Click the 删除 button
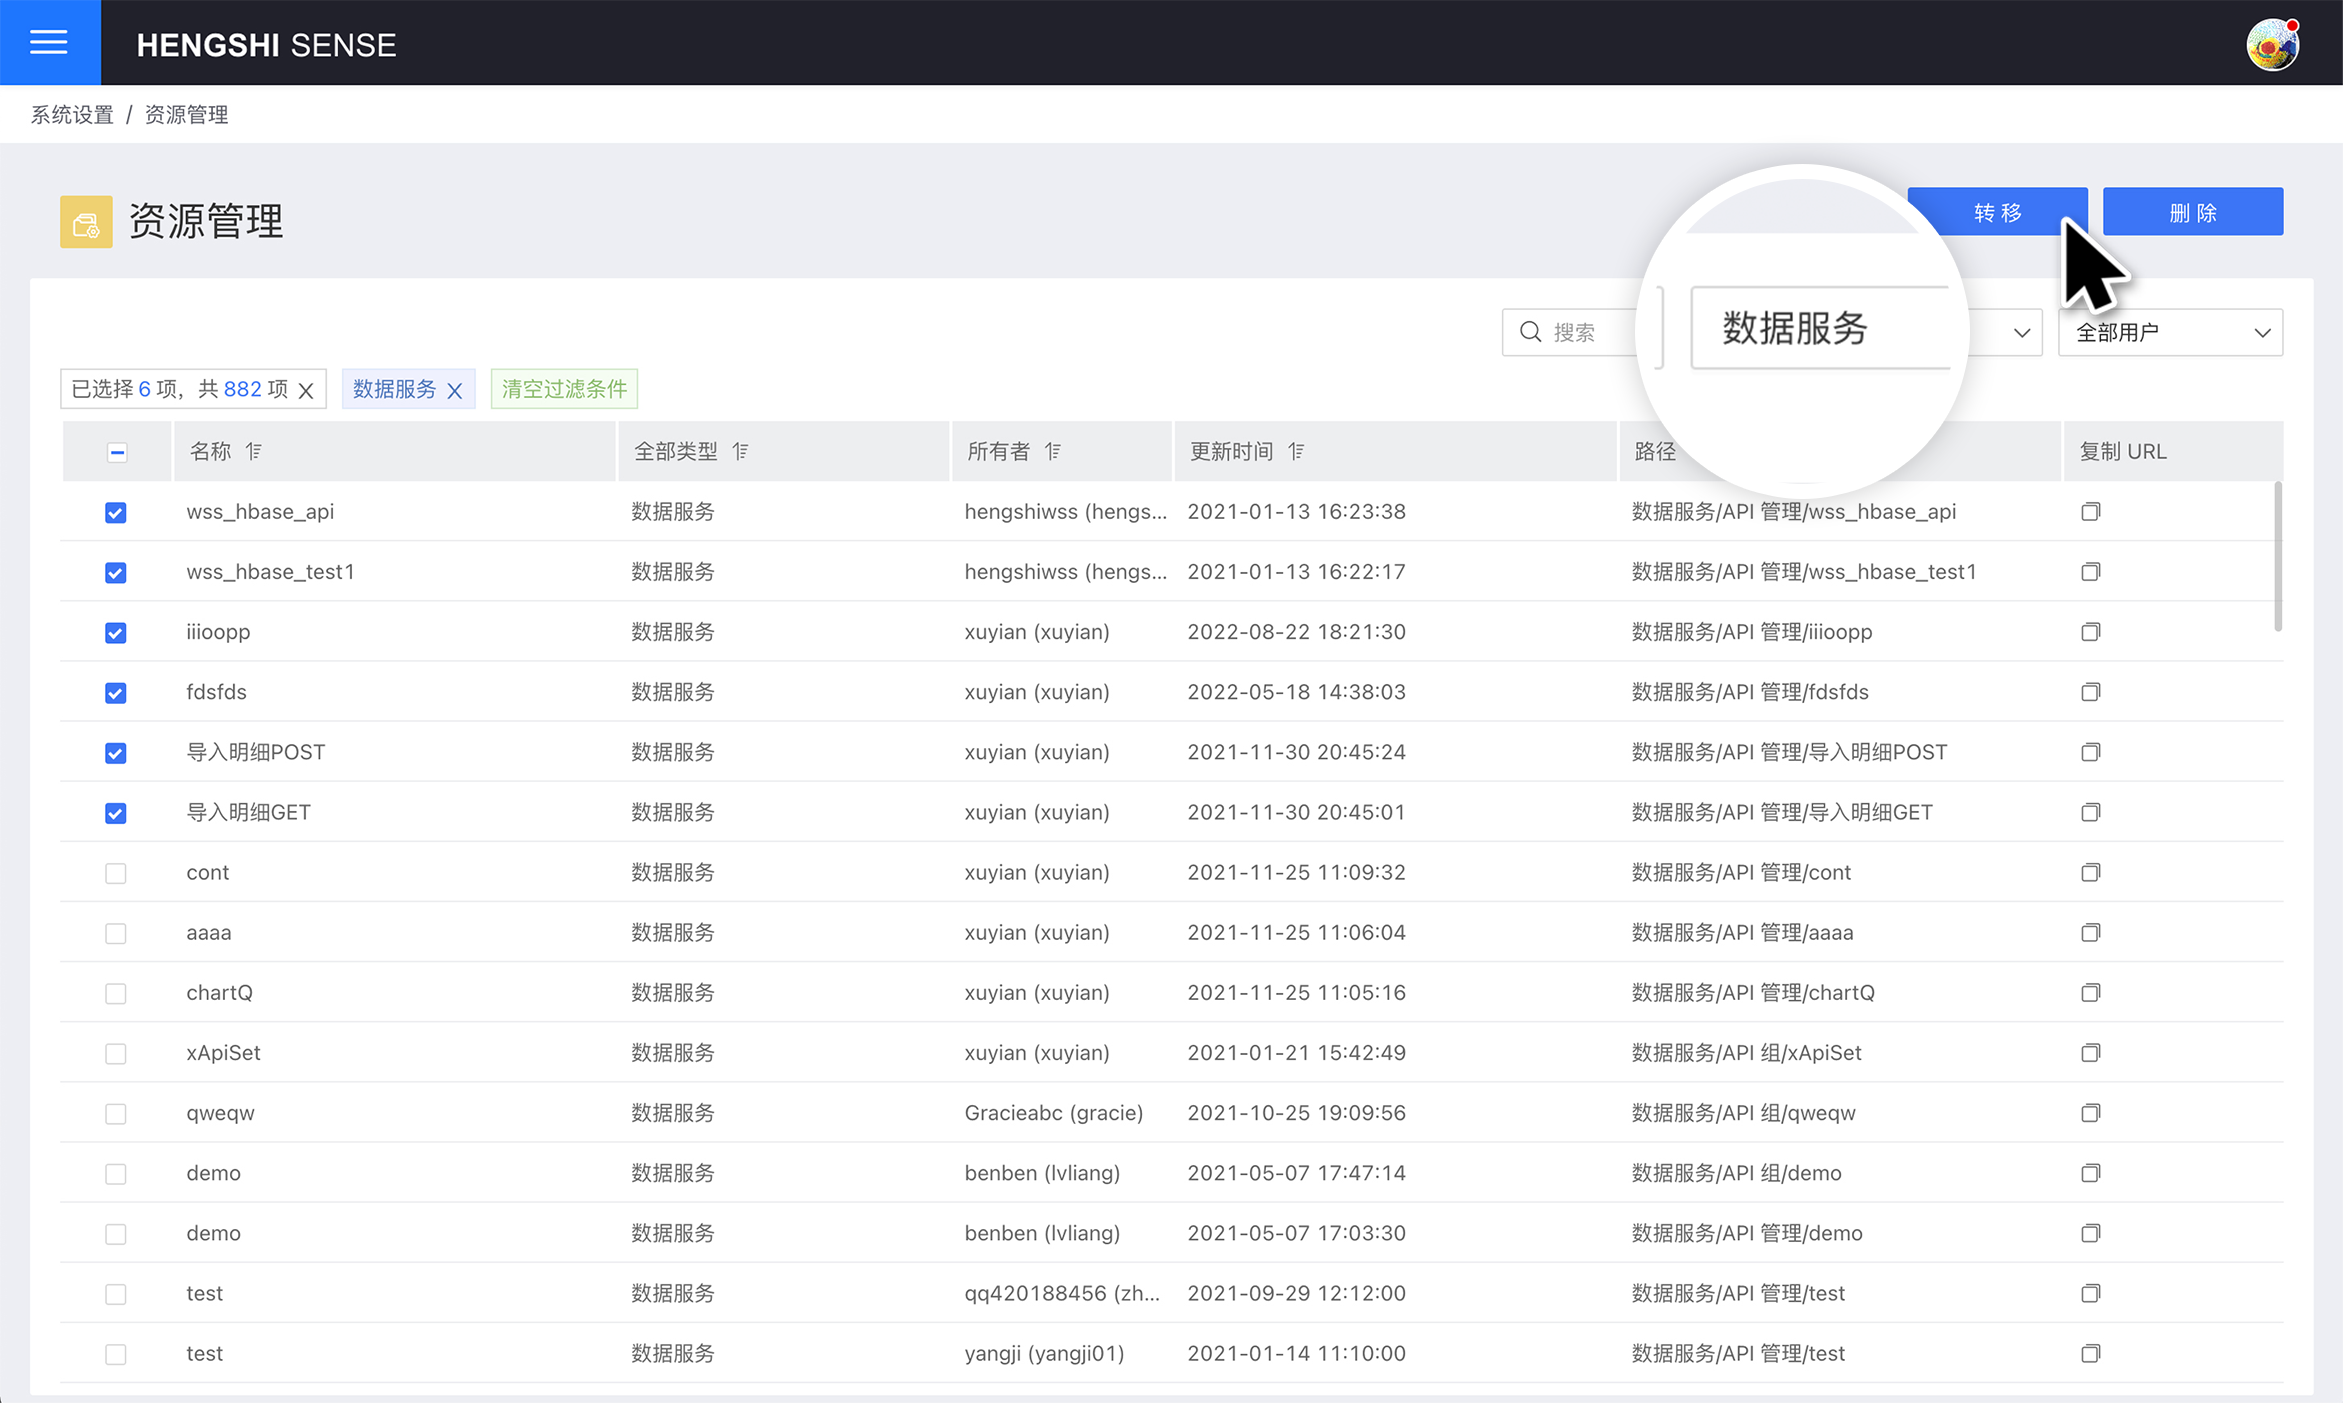The image size is (2343, 1403). tap(2193, 212)
